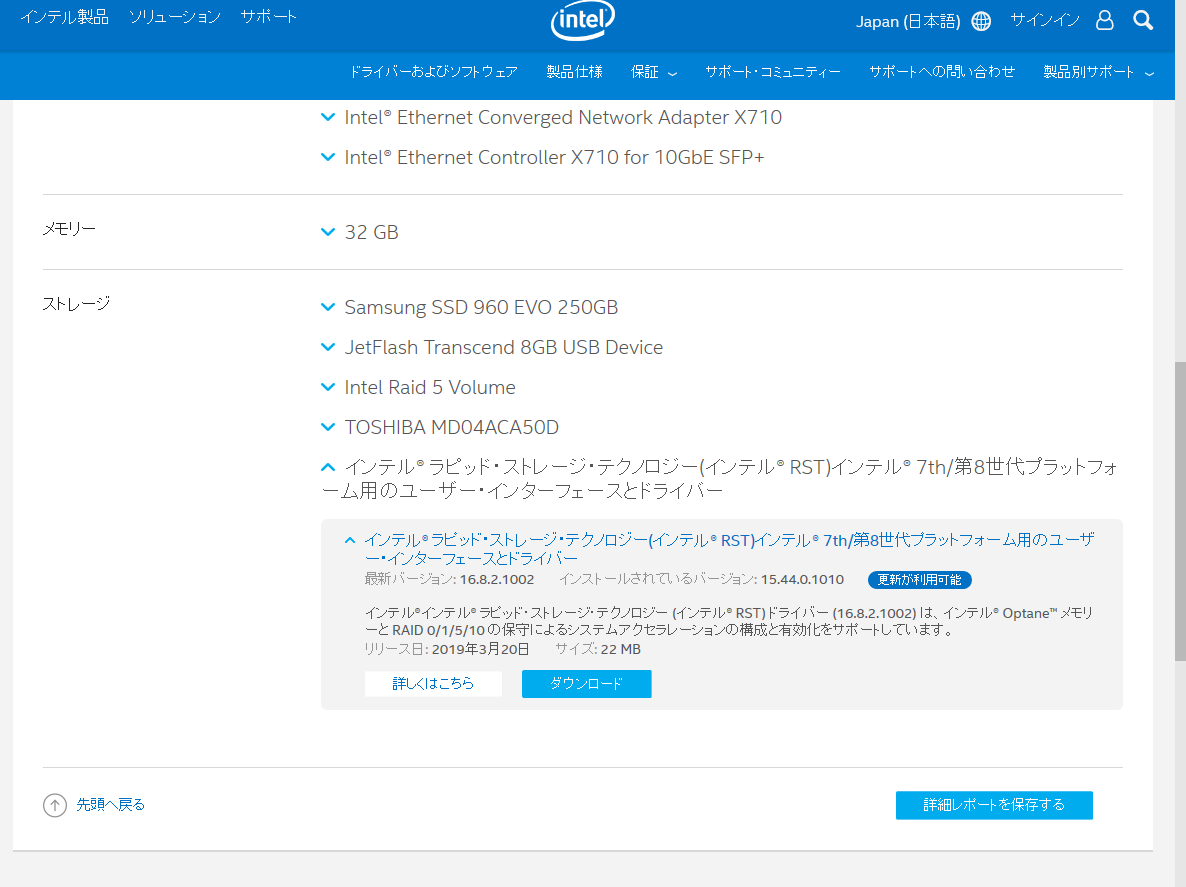Click release date 2019年3月20日 text
1186x887 pixels.
point(480,649)
